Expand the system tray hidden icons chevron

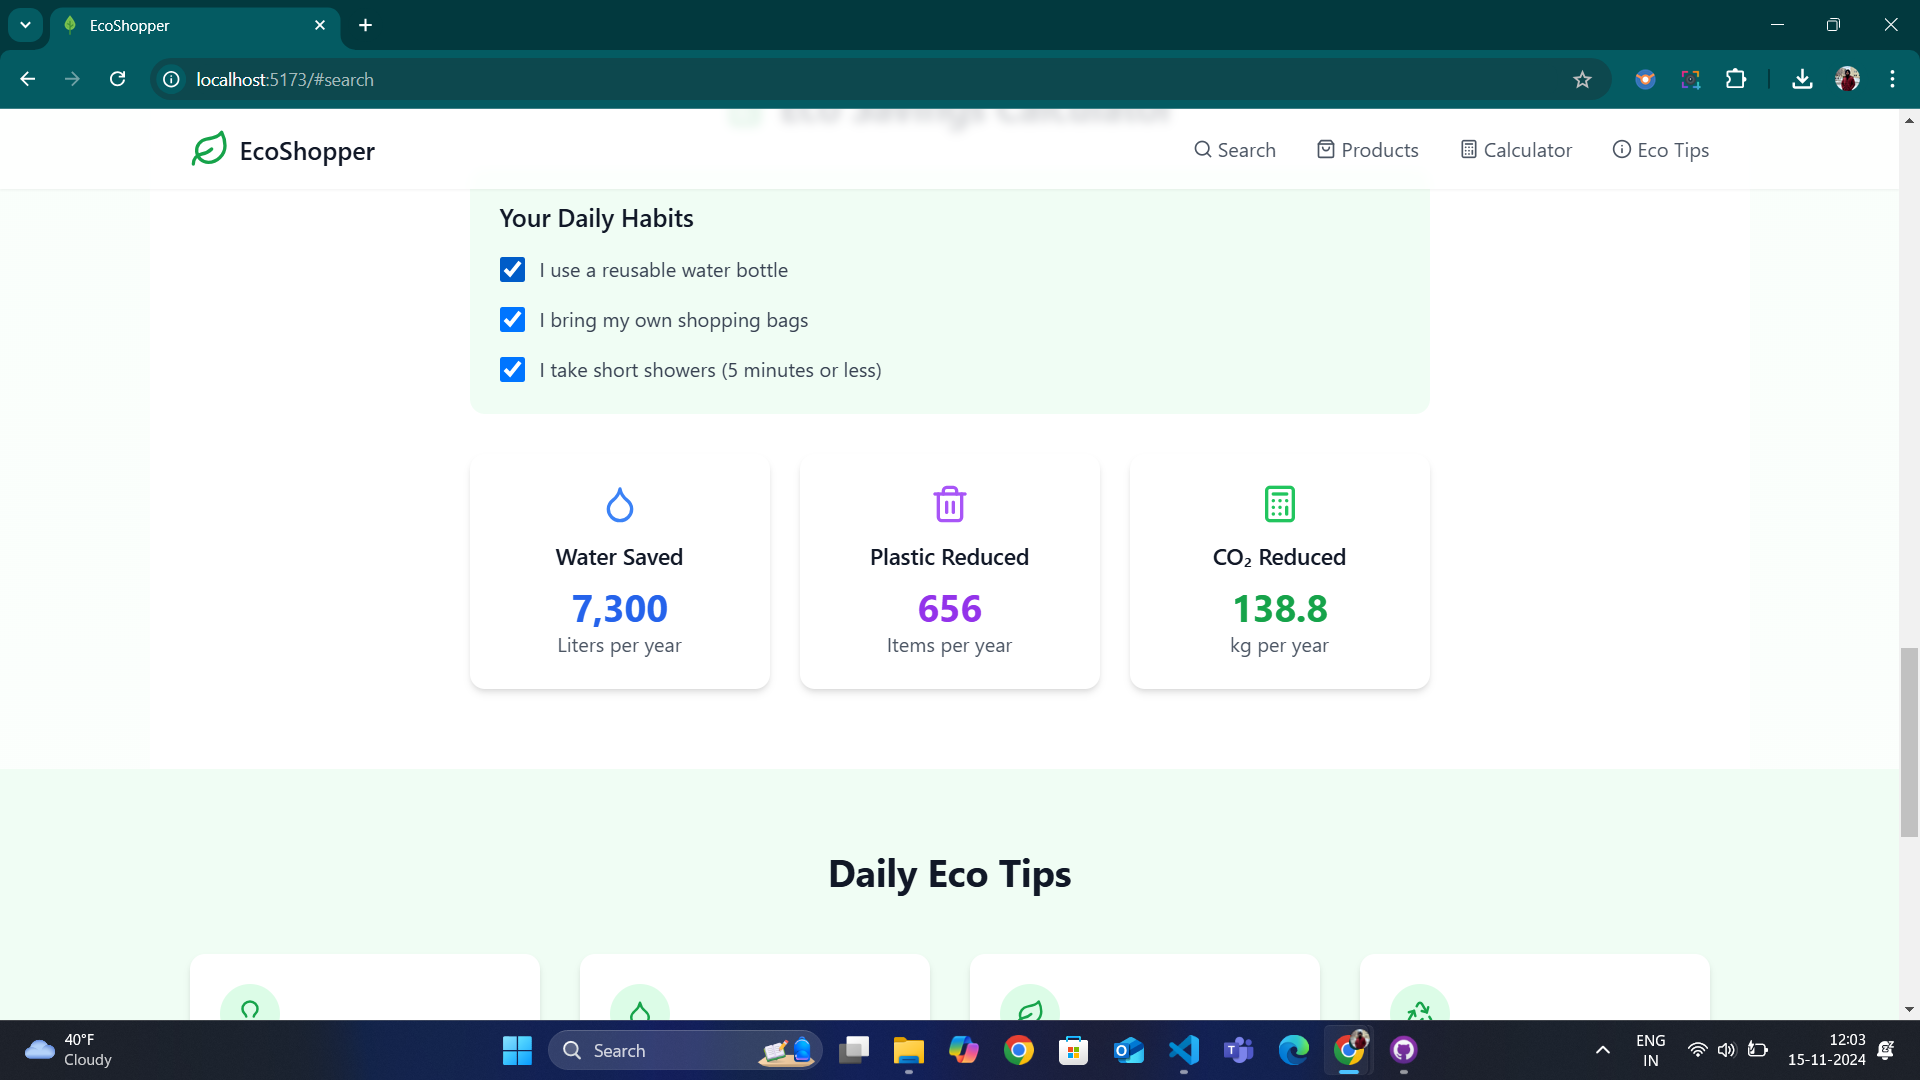coord(1602,1050)
